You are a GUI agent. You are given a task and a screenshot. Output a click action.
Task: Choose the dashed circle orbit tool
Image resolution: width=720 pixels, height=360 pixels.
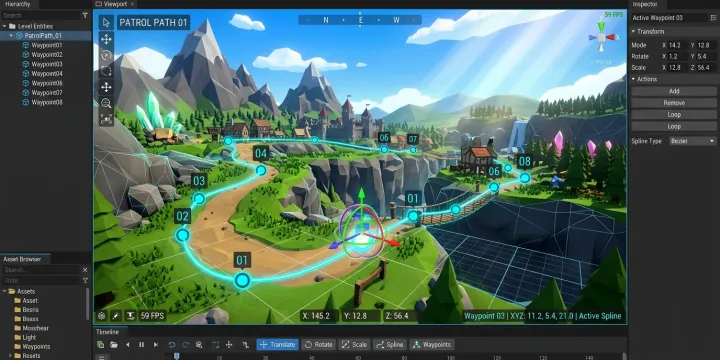106,71
